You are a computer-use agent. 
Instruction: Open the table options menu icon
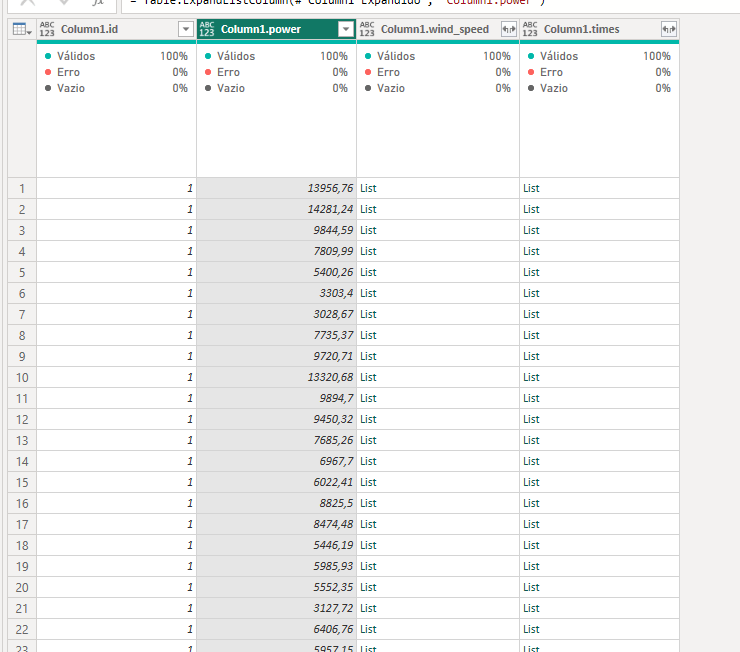tap(22, 29)
